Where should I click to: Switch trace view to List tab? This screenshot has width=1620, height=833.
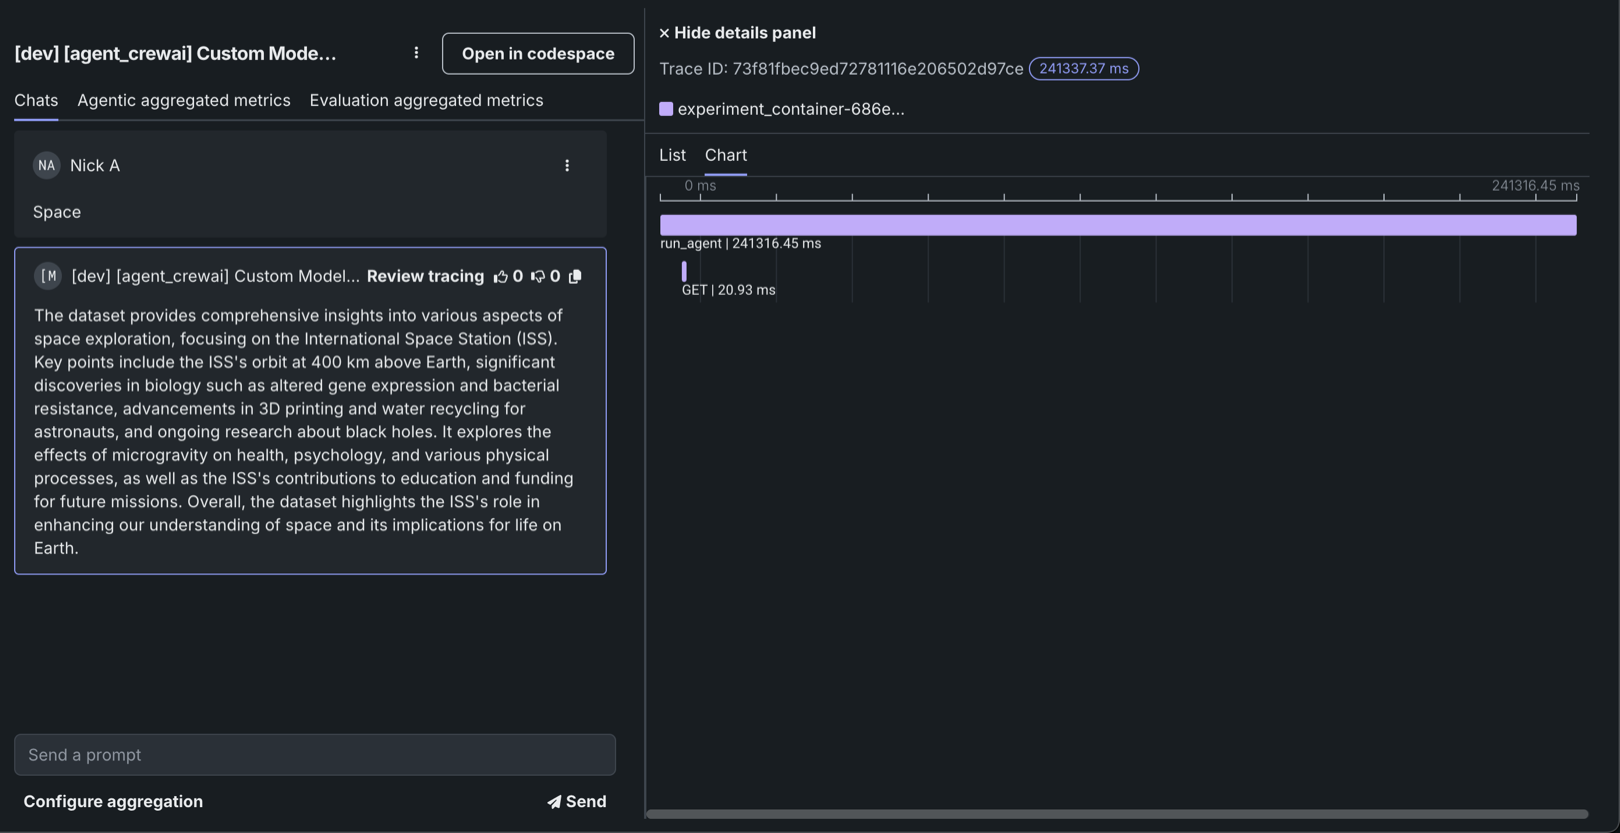[x=672, y=155]
